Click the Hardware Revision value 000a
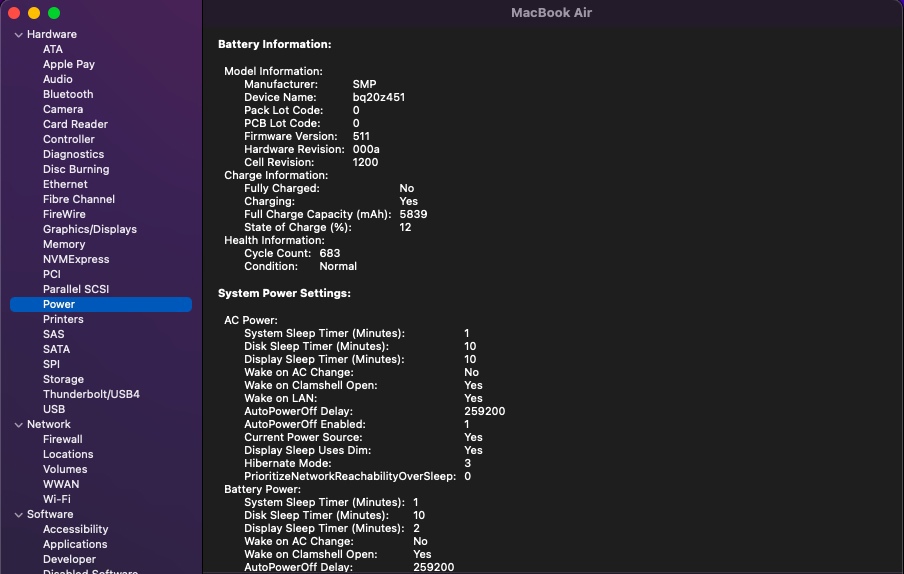 pyautogui.click(x=366, y=149)
